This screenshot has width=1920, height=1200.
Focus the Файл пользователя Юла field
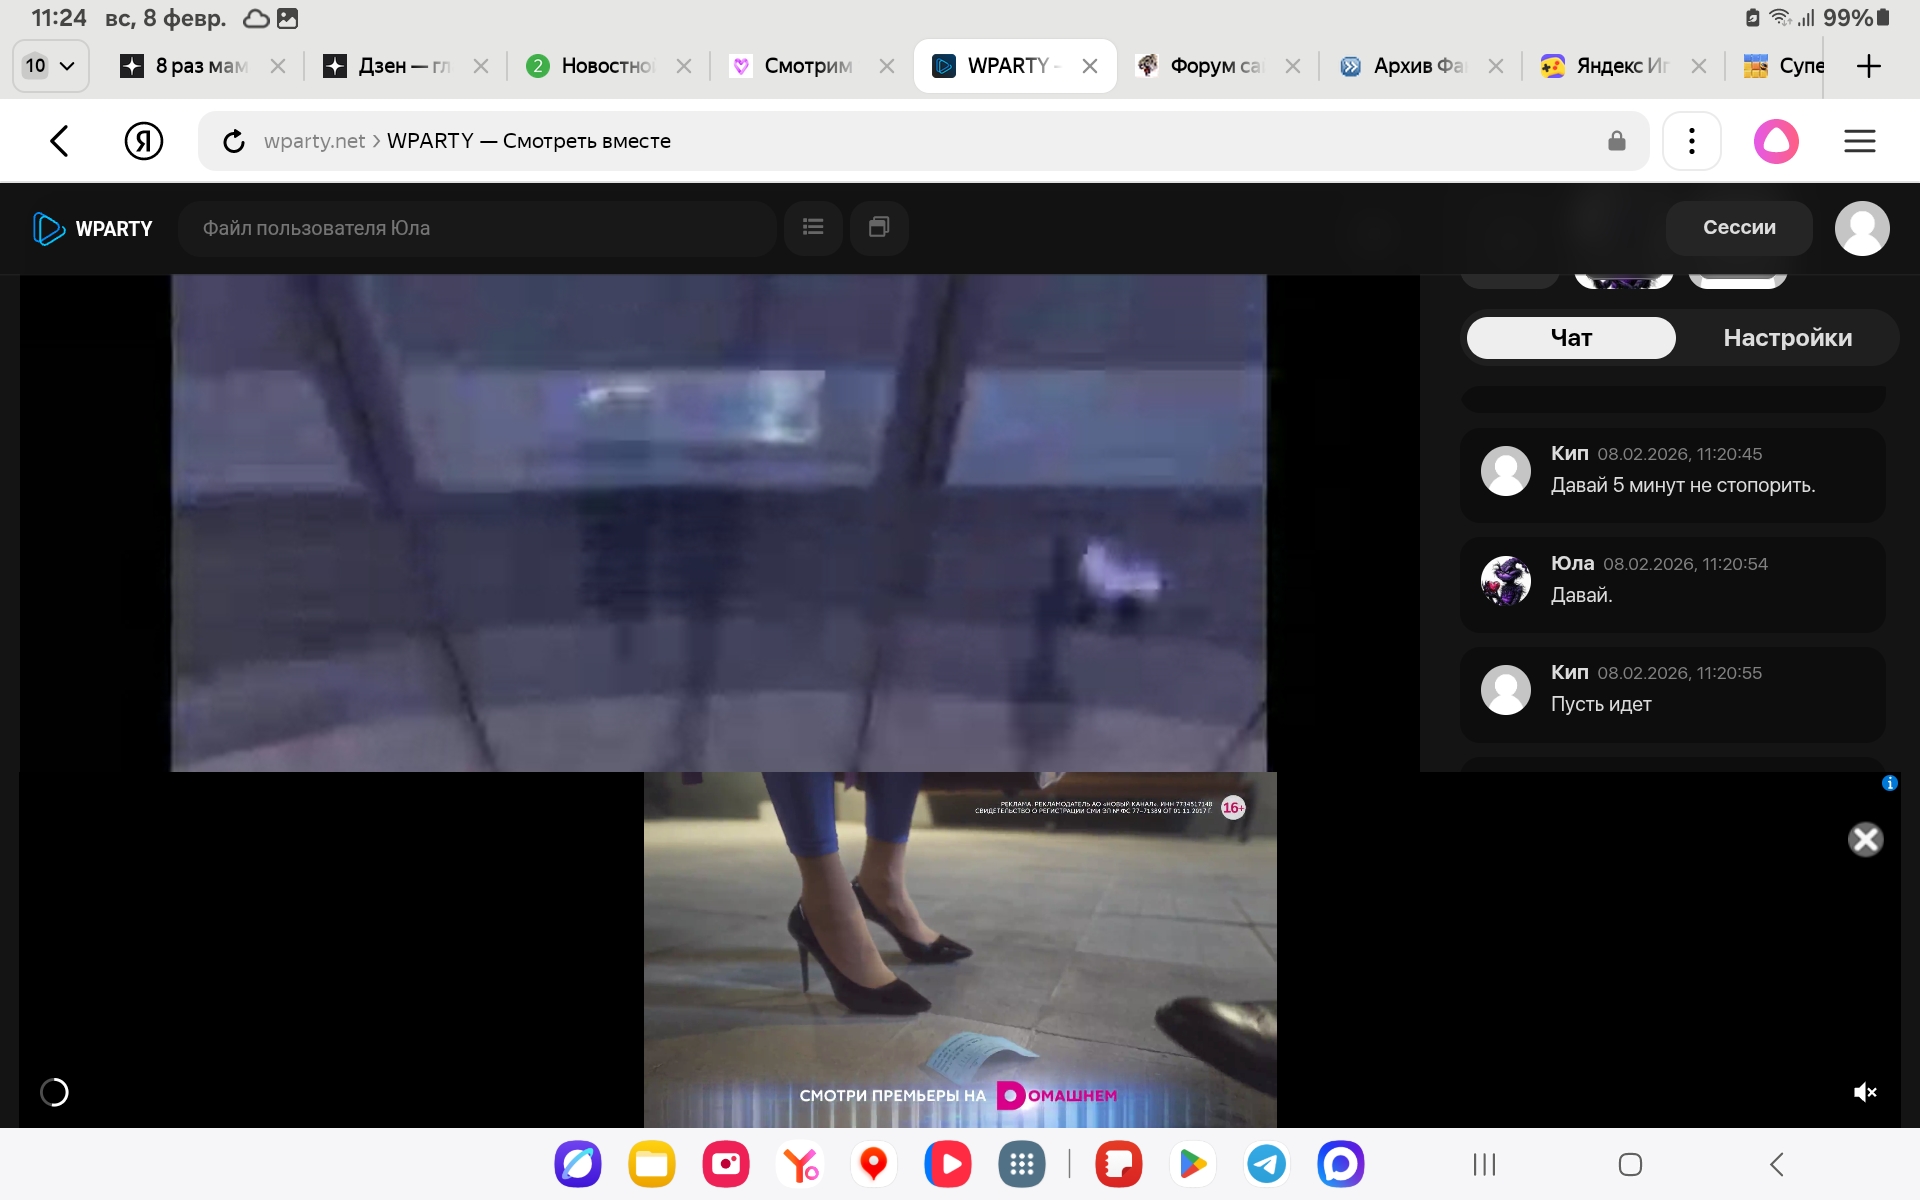click(x=477, y=228)
